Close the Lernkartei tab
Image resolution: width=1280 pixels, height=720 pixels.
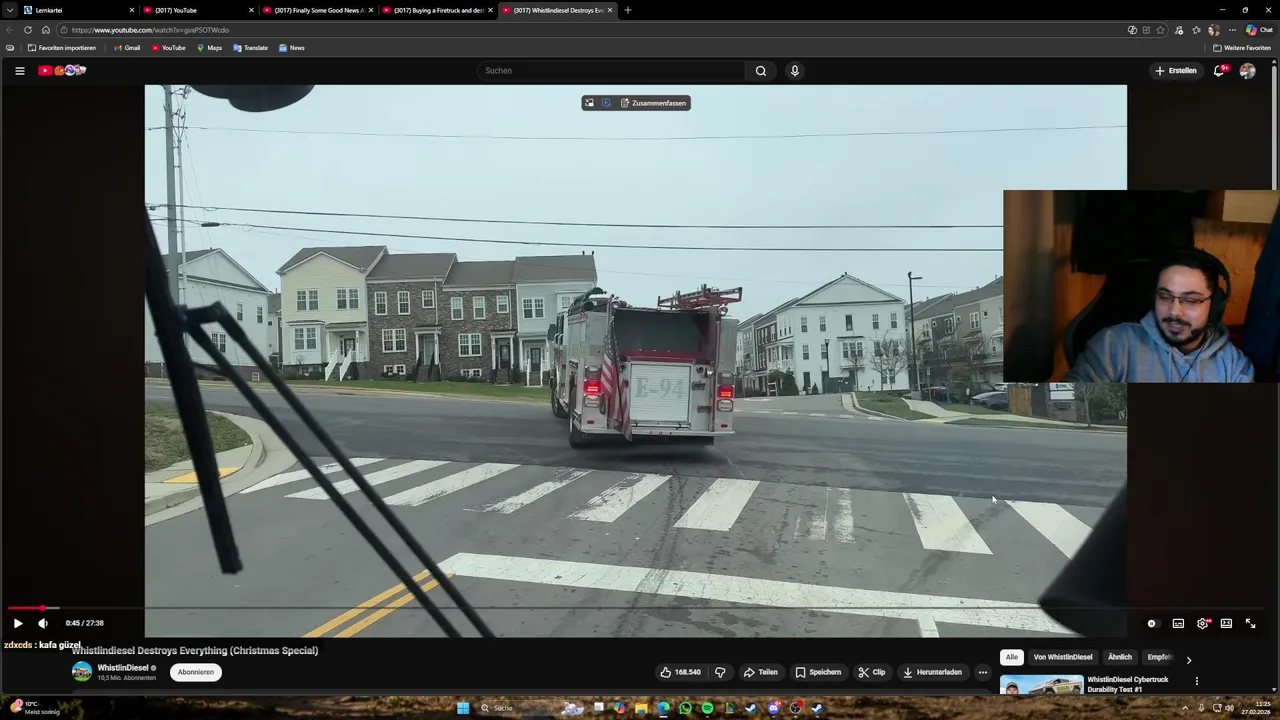click(x=131, y=10)
